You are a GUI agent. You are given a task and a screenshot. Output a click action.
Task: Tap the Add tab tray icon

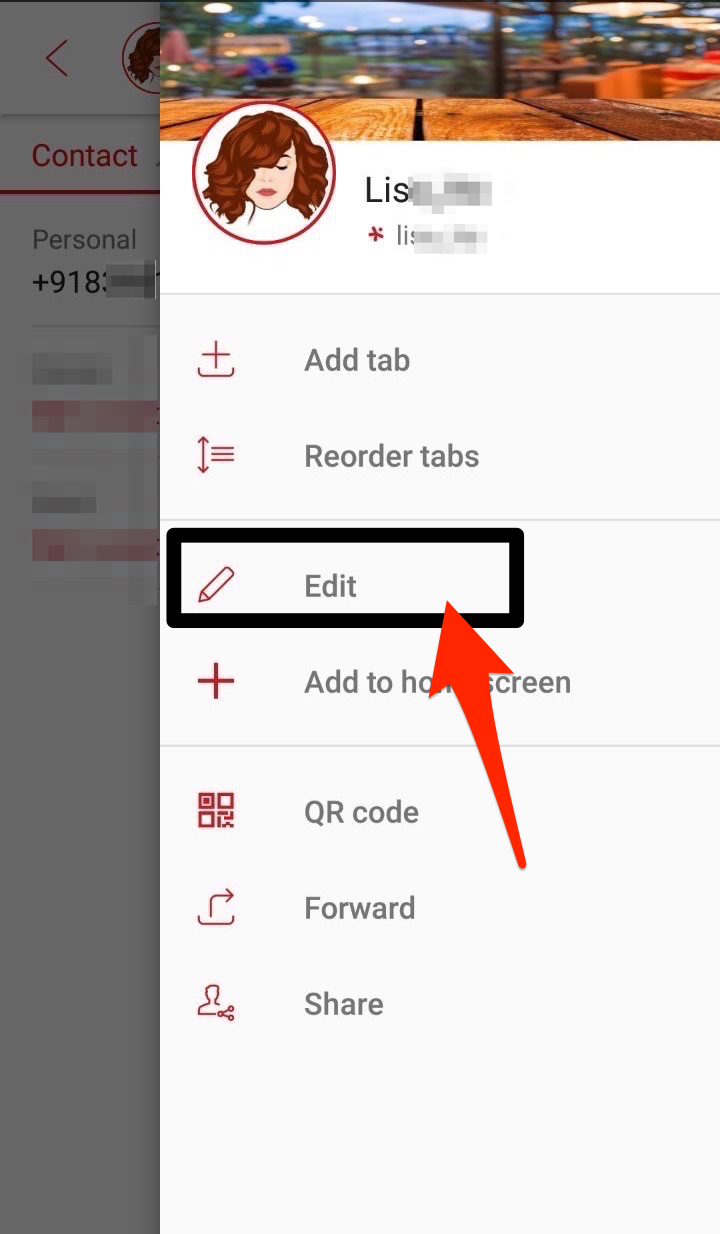(x=216, y=360)
